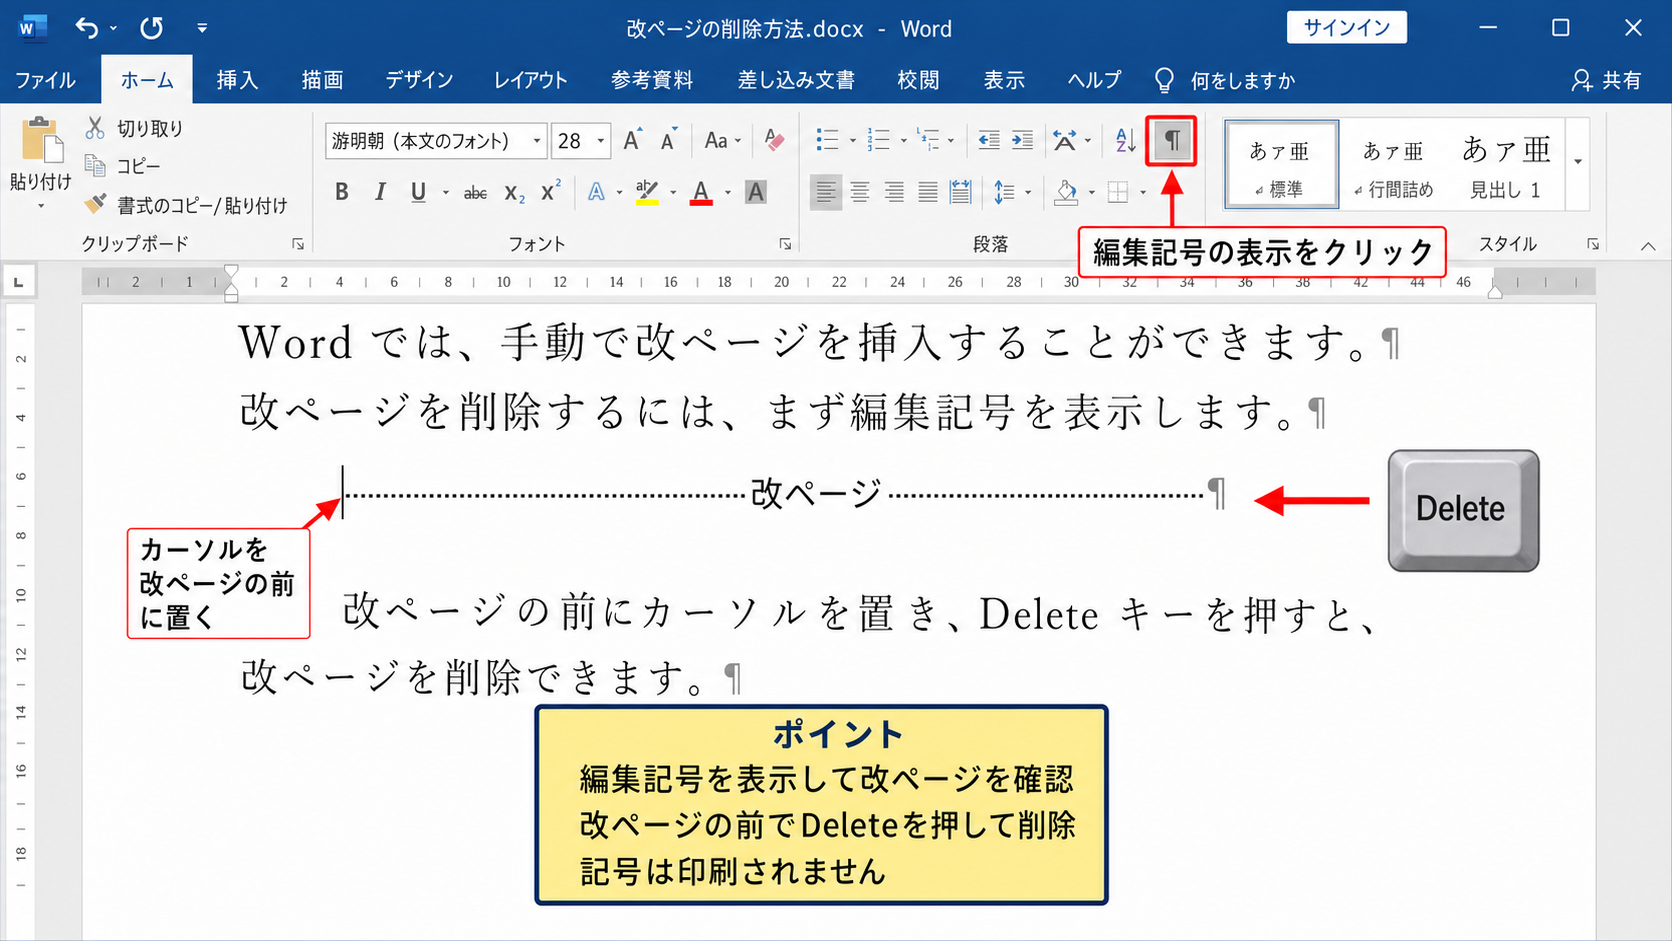Image resolution: width=1672 pixels, height=941 pixels.
Task: Toggle the align left button
Action: coord(826,192)
